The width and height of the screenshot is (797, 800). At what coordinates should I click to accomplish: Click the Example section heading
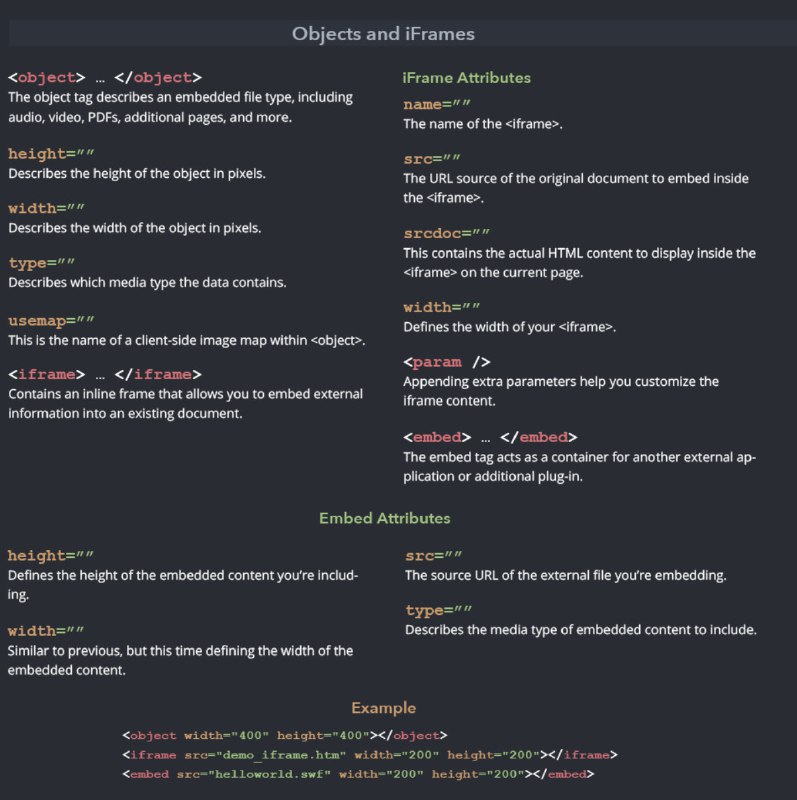384,708
